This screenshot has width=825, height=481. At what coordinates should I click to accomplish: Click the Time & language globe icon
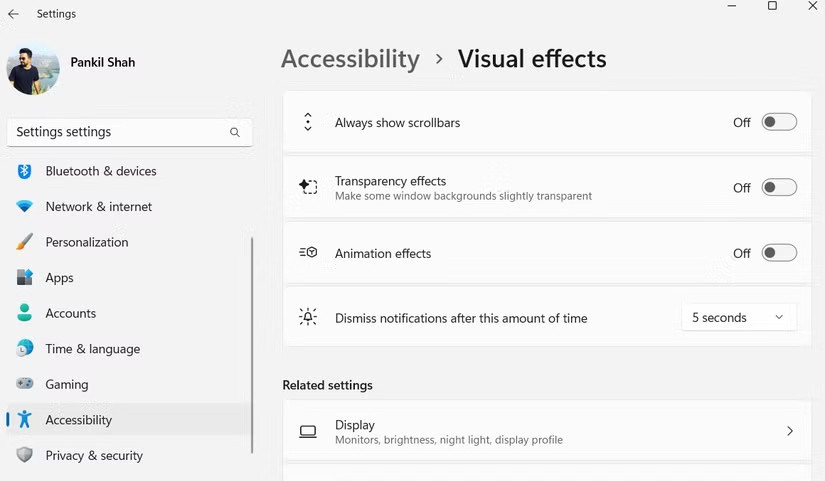(25, 349)
